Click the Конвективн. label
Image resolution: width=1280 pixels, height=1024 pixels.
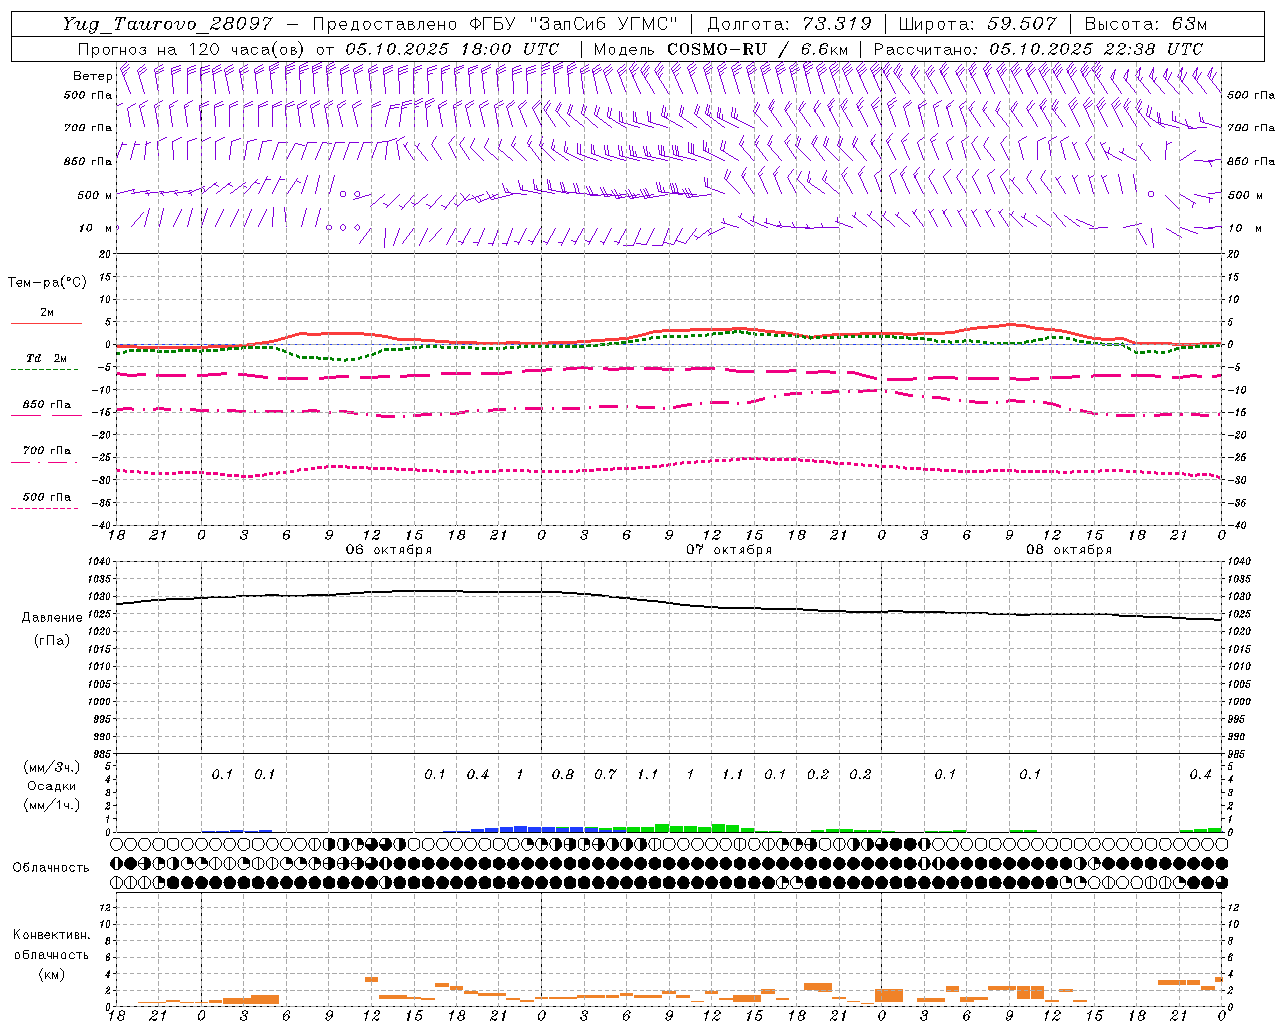51,935
